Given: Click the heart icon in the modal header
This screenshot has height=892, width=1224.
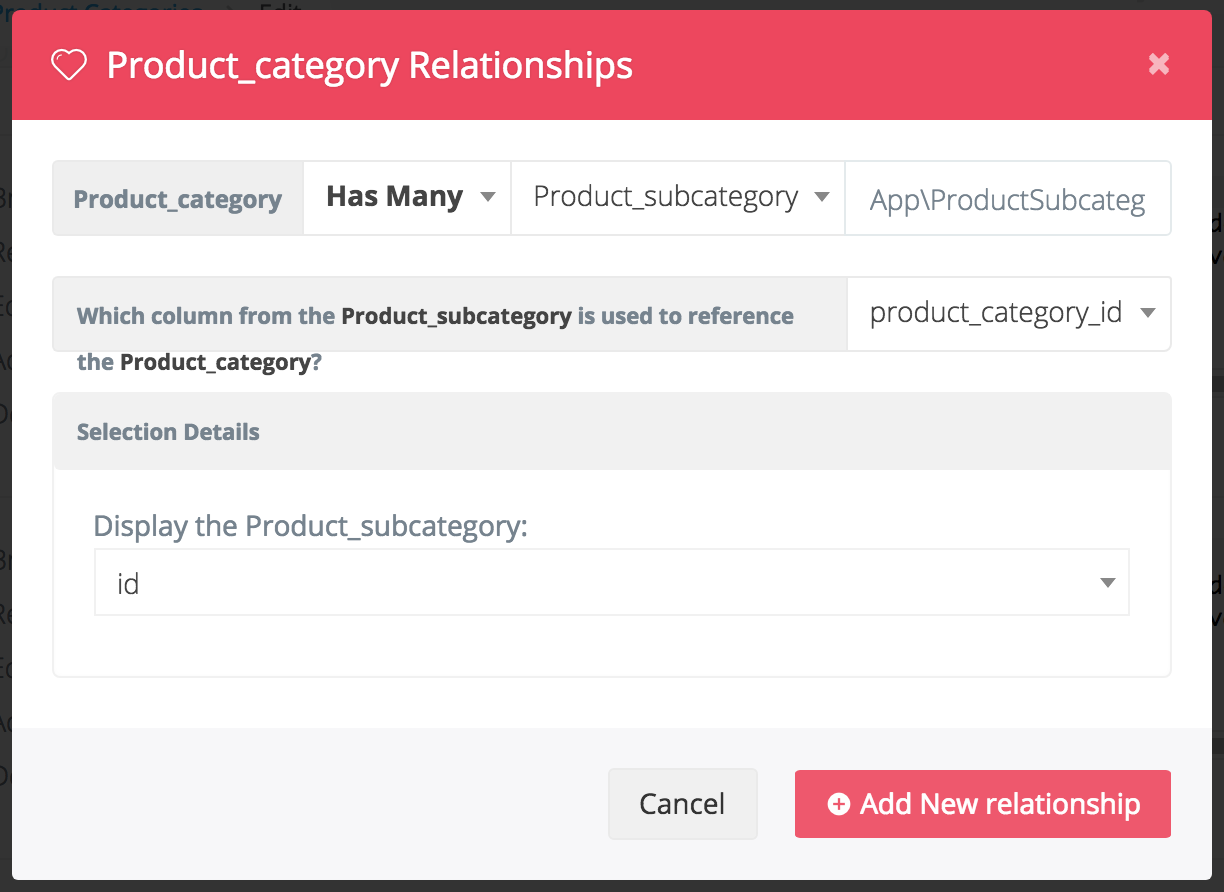Looking at the screenshot, I should coord(69,65).
